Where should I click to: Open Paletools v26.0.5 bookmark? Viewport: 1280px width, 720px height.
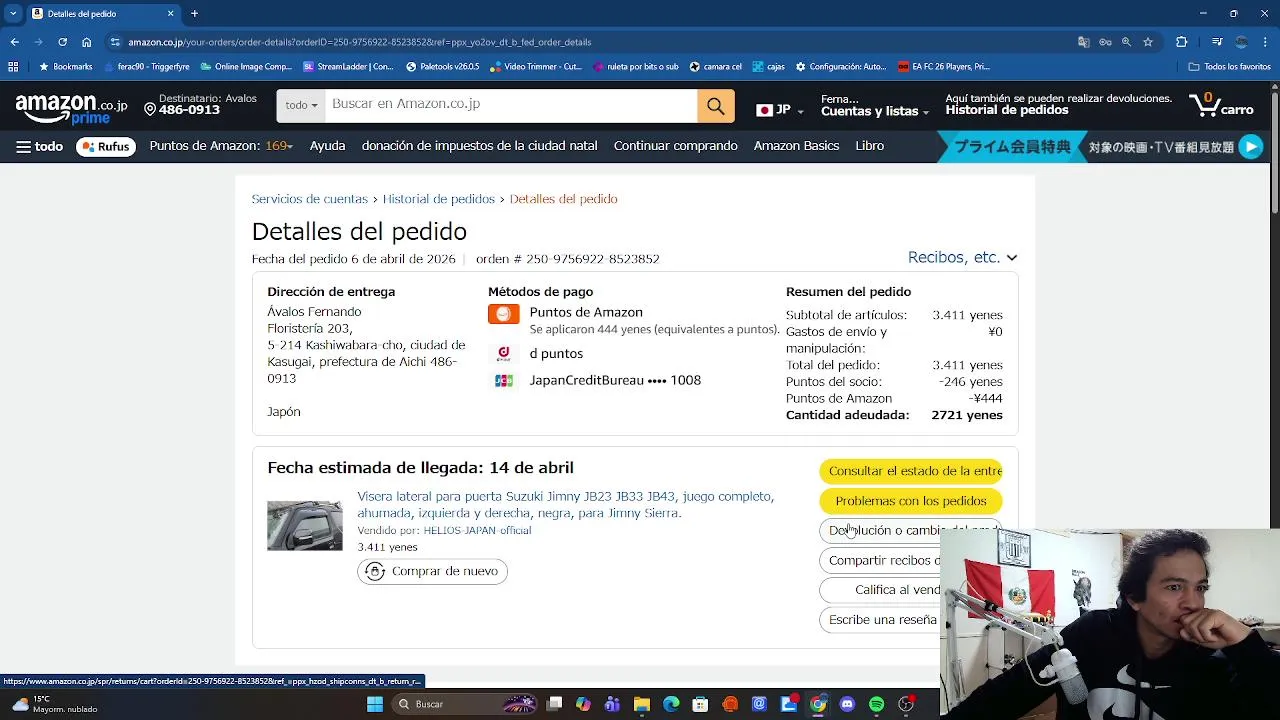pyautogui.click(x=442, y=67)
